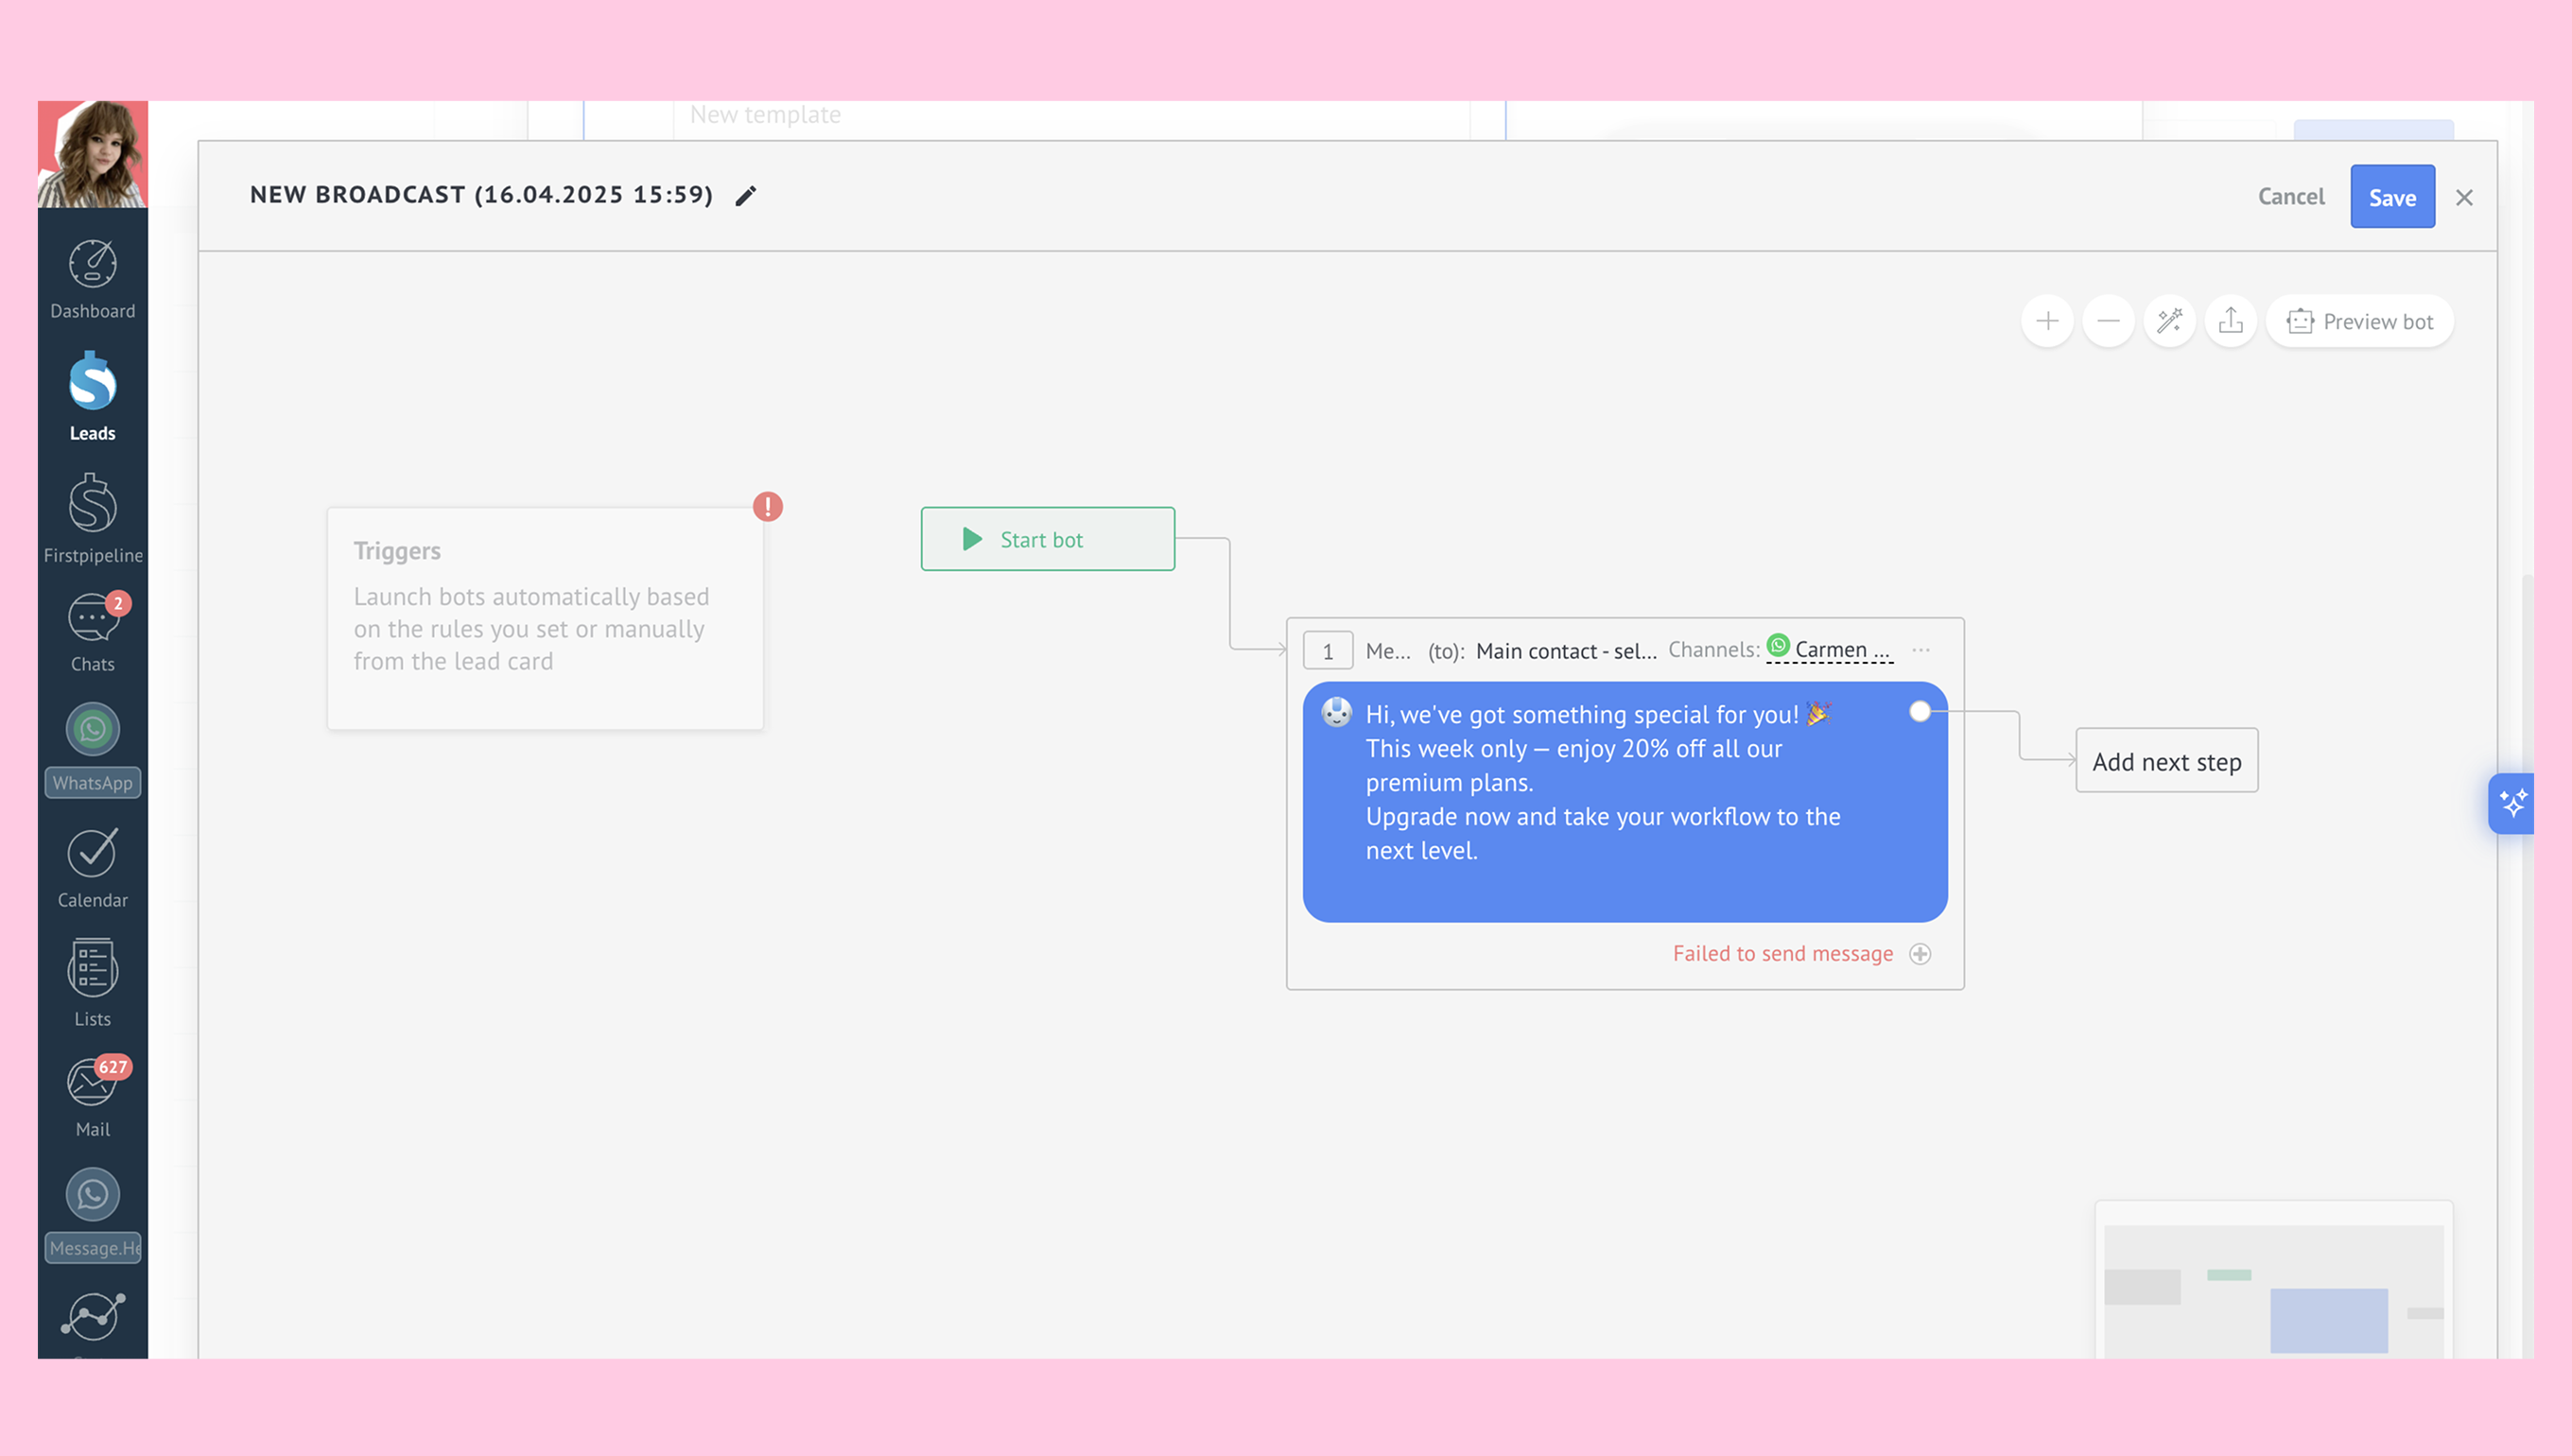Image resolution: width=2572 pixels, height=1456 pixels.
Task: Open the Mail section with 627 badge
Action: pos(92,1097)
